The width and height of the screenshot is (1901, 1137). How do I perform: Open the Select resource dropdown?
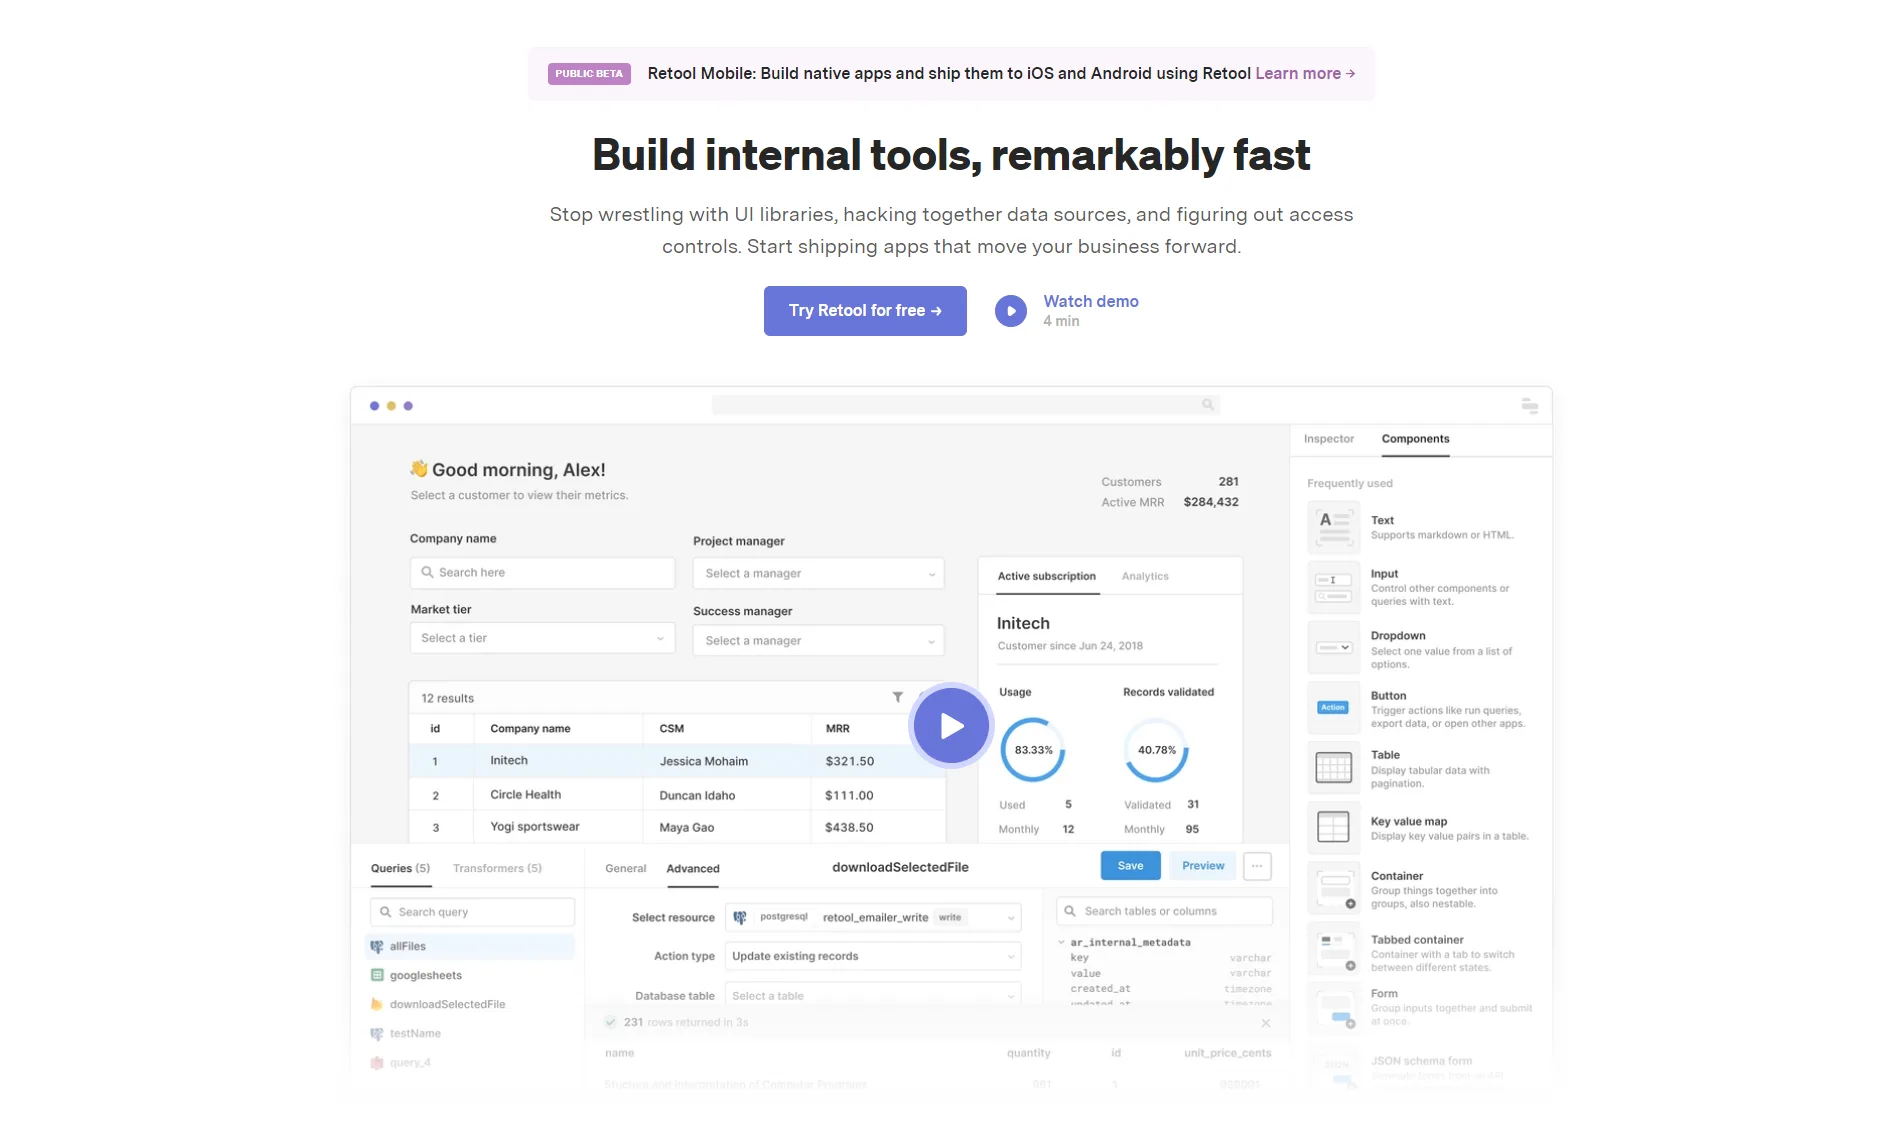tap(873, 917)
